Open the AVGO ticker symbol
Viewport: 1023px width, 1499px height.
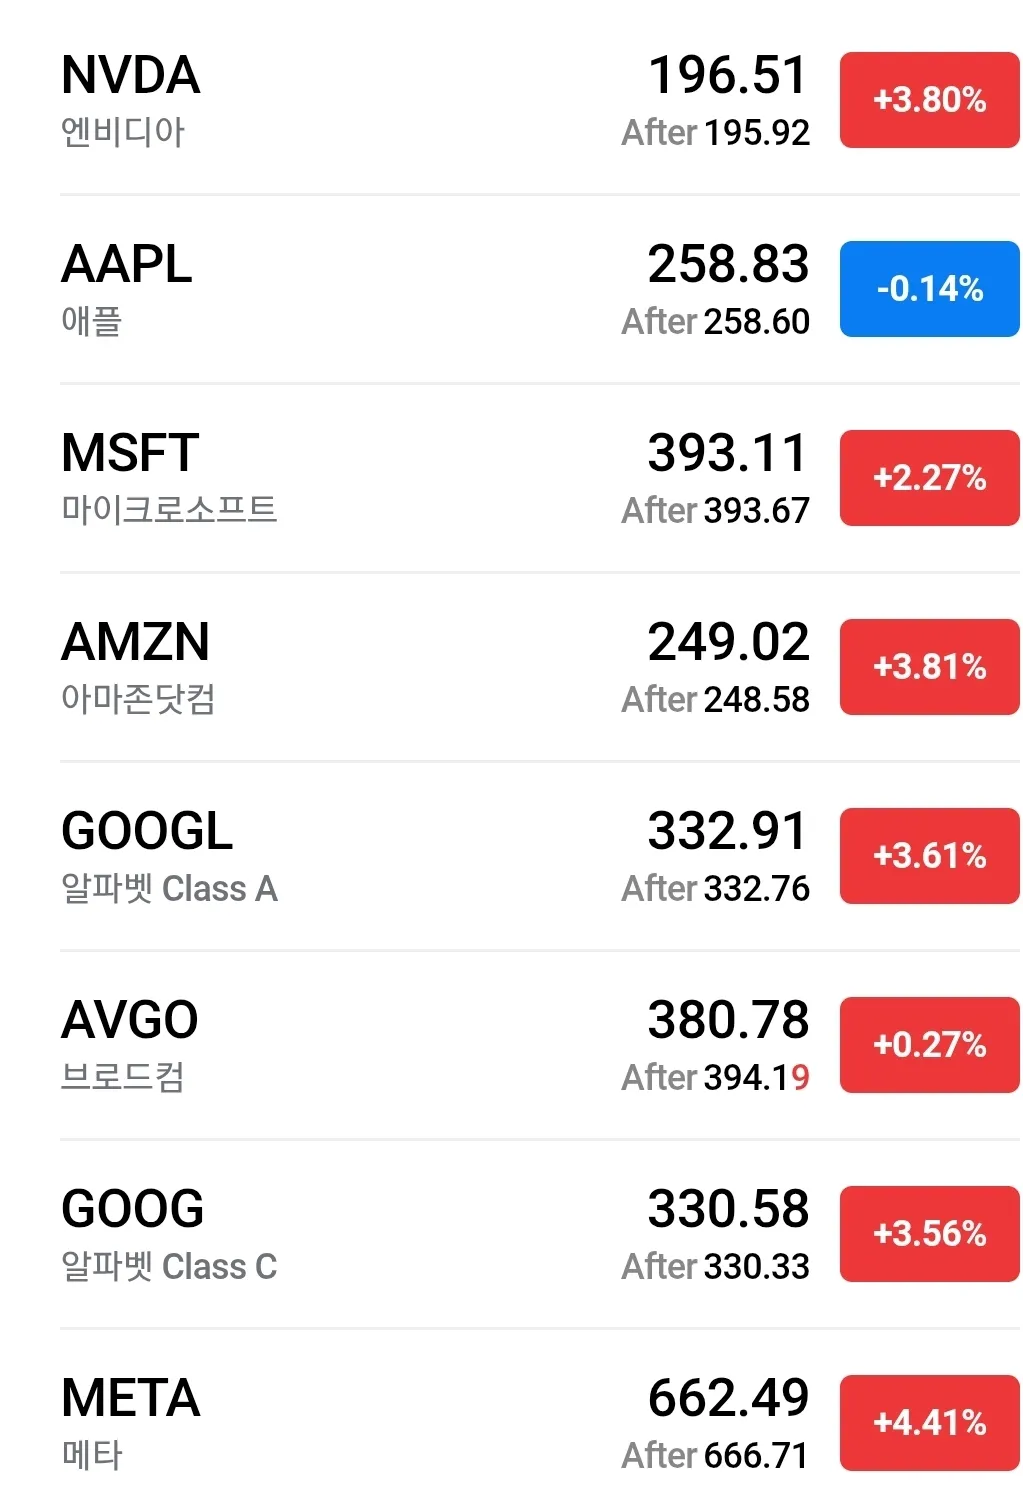click(x=130, y=1021)
